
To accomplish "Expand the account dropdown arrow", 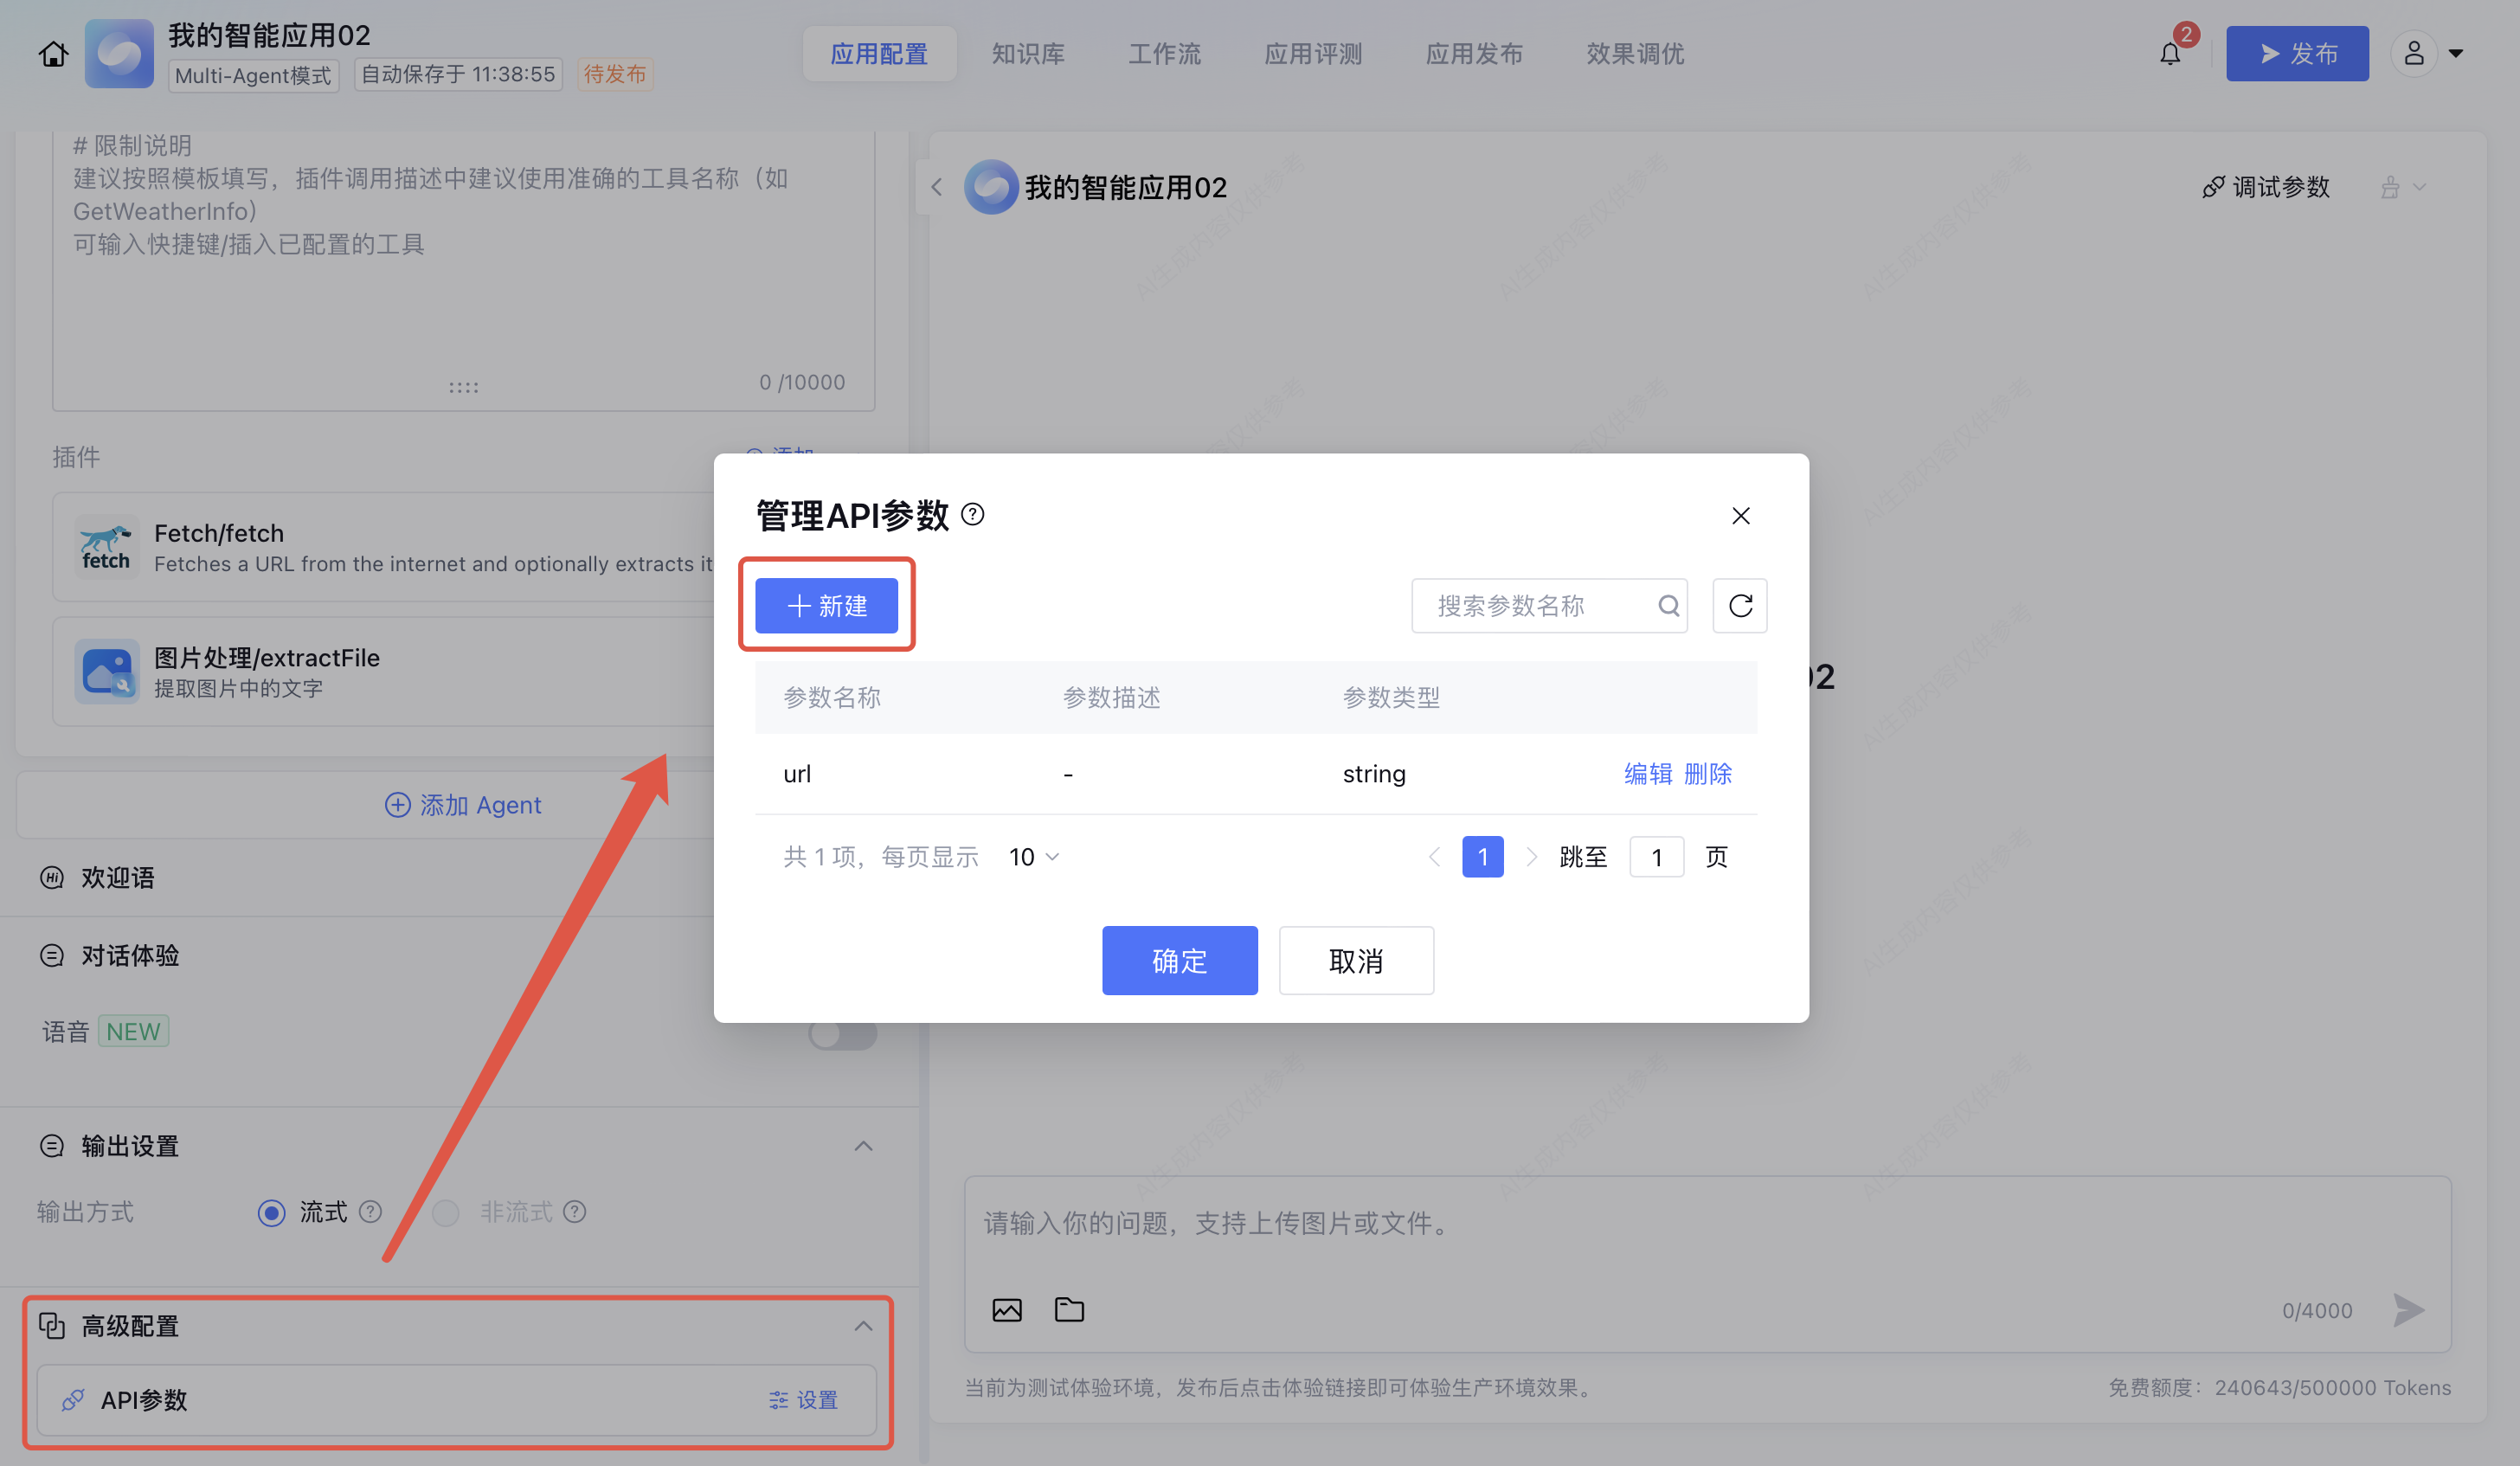I will (x=2457, y=54).
